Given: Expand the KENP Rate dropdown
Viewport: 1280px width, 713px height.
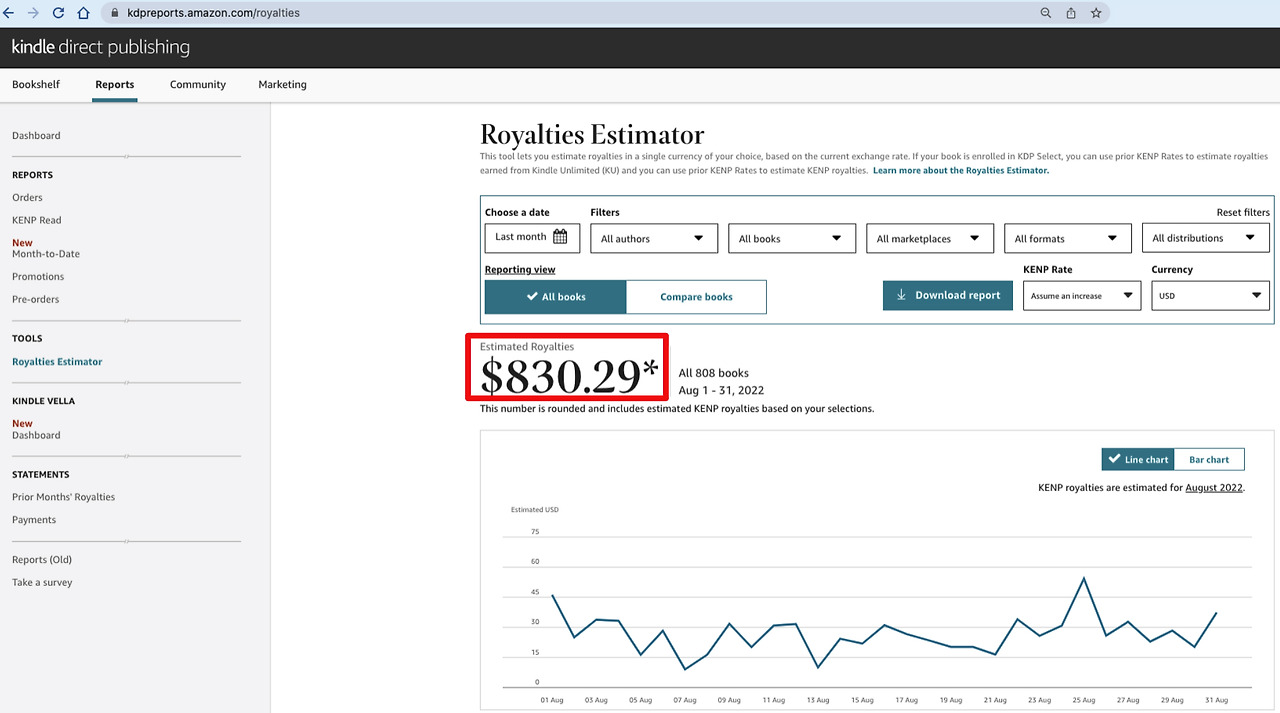Looking at the screenshot, I should tap(1082, 295).
